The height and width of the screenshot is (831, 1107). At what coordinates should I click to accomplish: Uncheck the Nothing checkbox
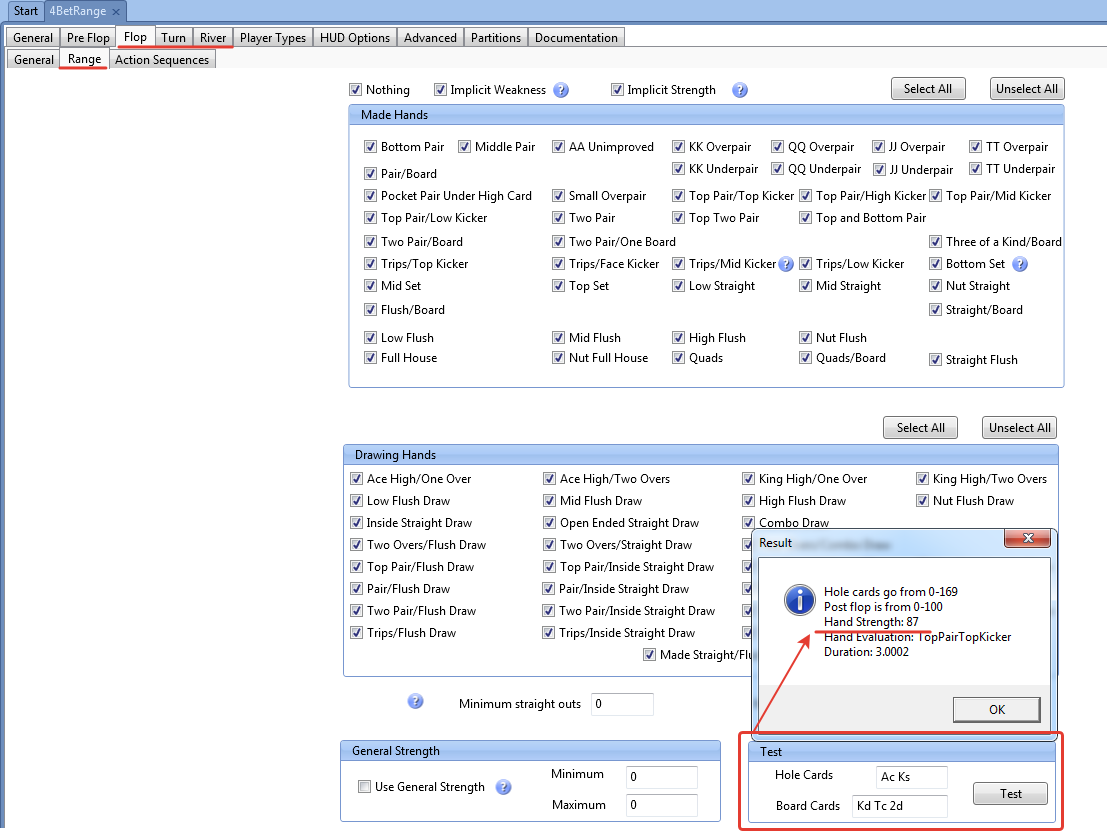(355, 90)
